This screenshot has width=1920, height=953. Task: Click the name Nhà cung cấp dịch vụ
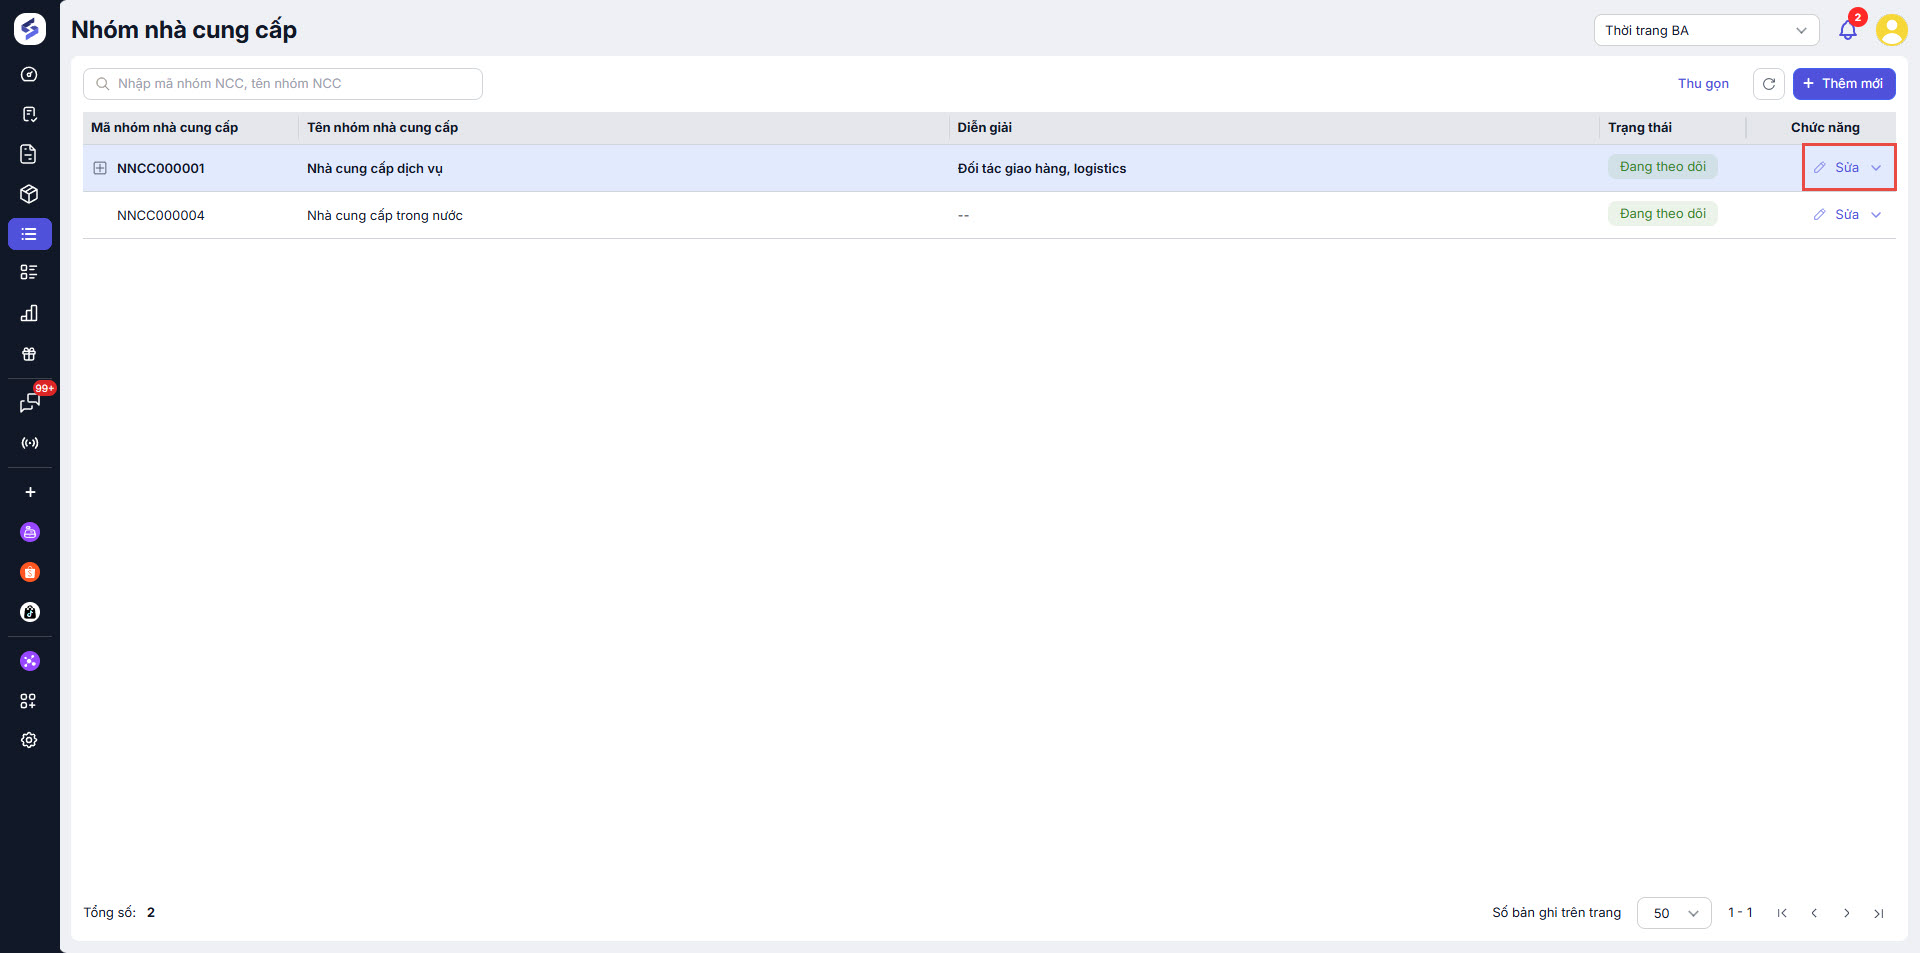click(x=375, y=168)
